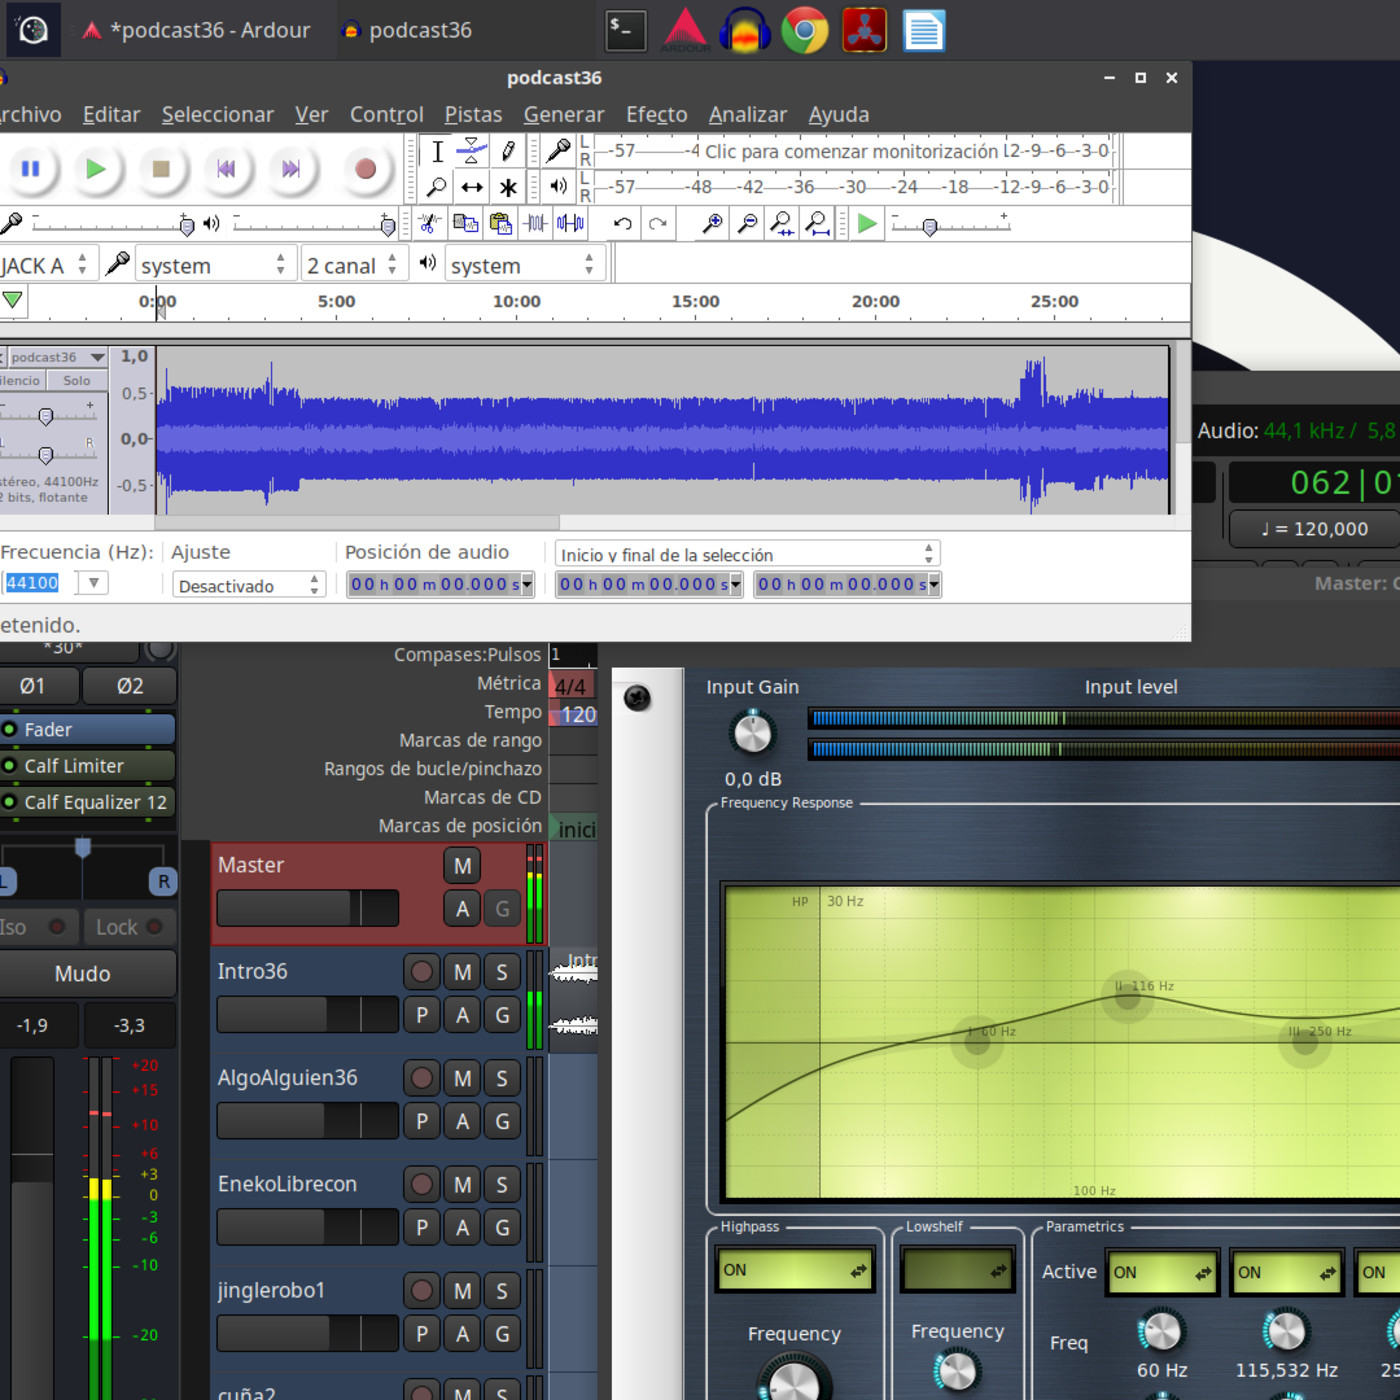
Task: Select the Envelope tool
Action: pos(471,150)
